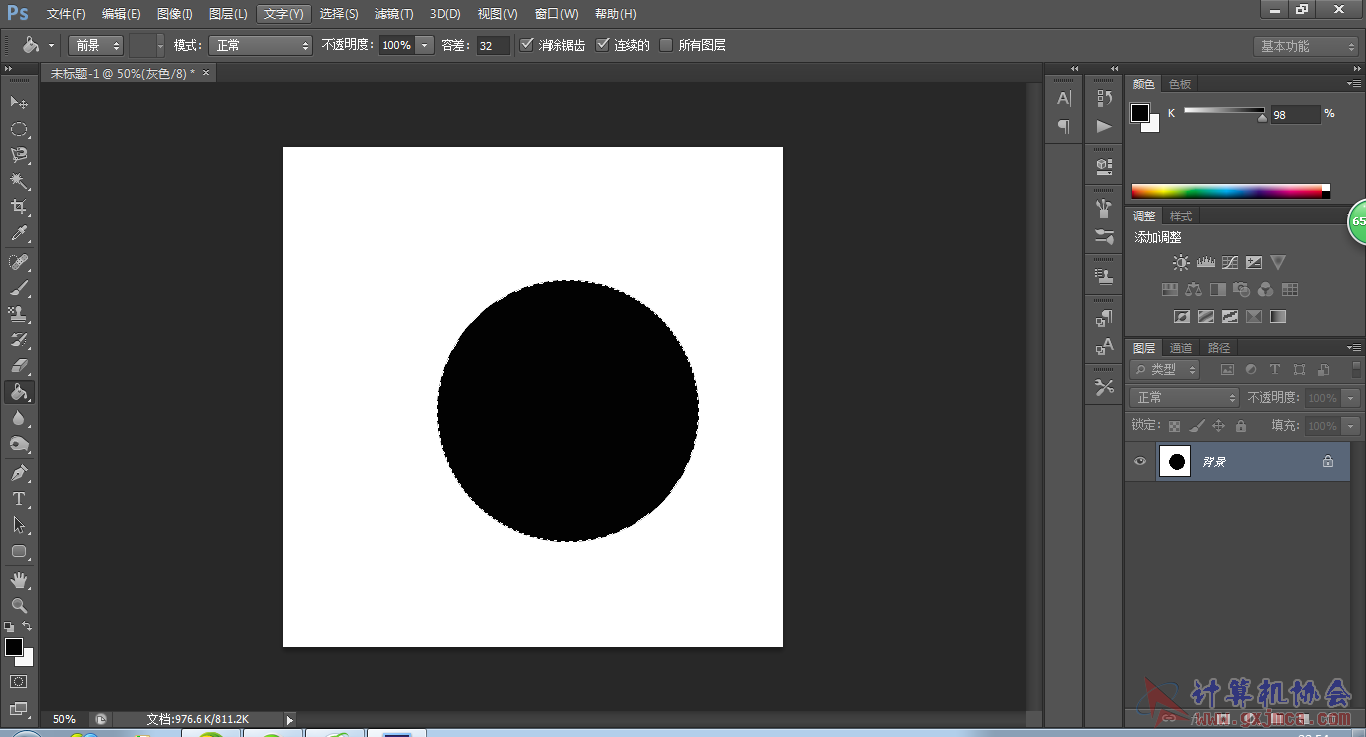Open the status bar info arrow
This screenshot has height=737, width=1366.
[x=290, y=719]
